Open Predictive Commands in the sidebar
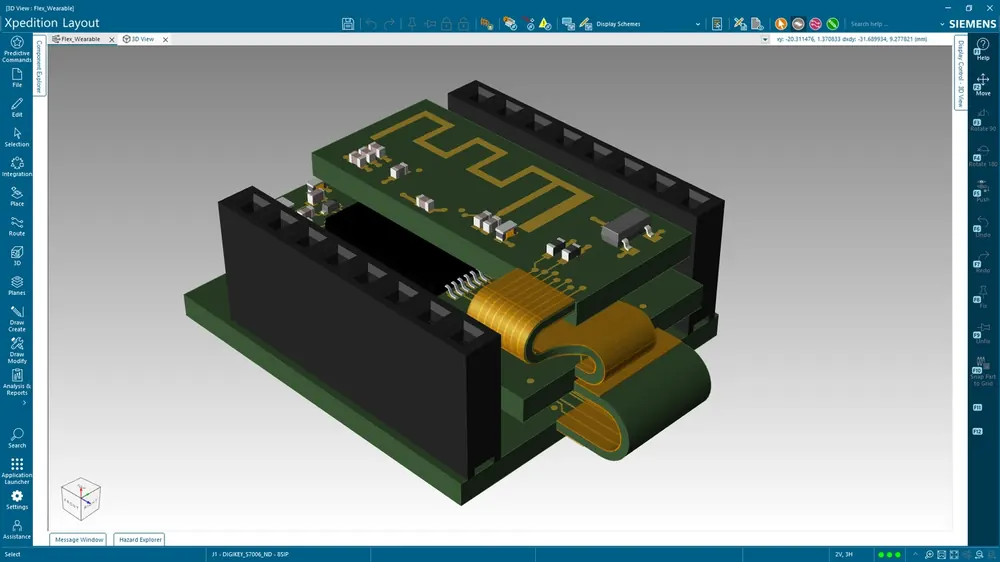This screenshot has width=1000, height=562. click(x=17, y=49)
